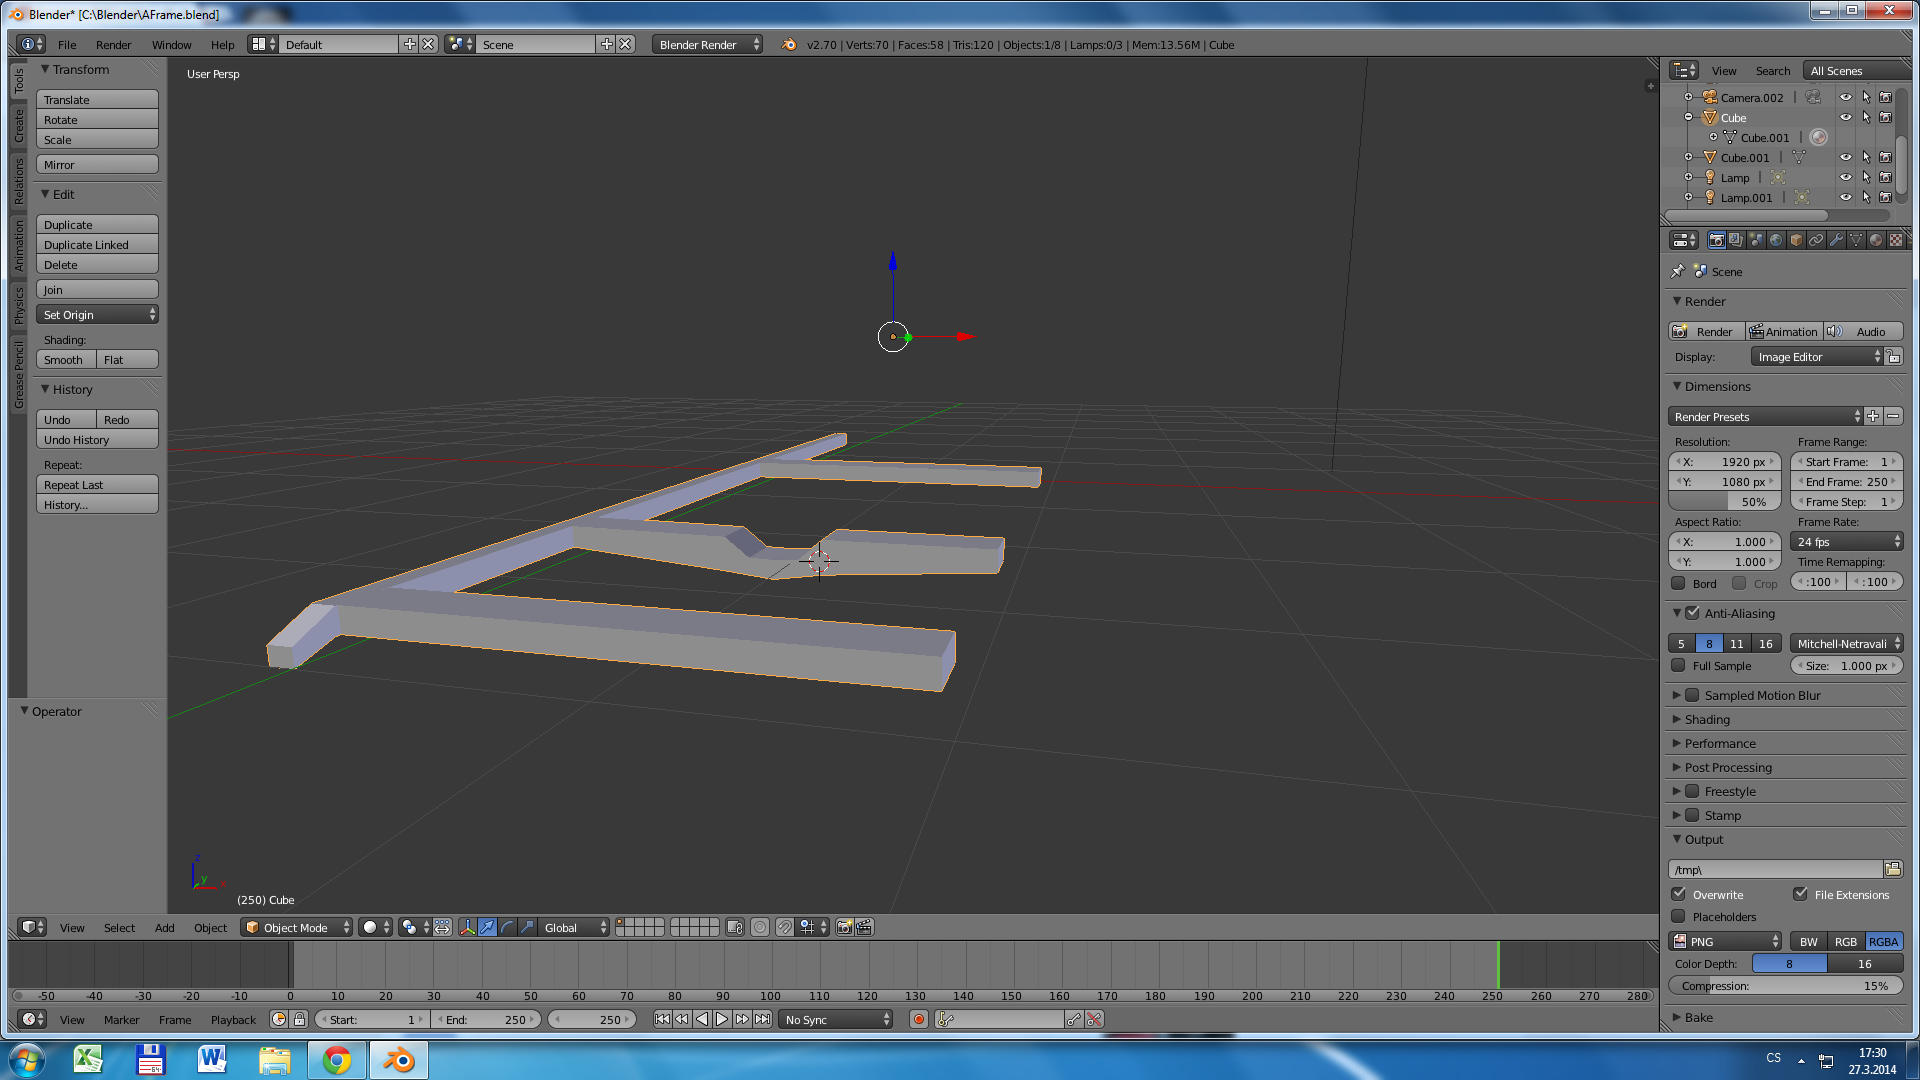Open the Mitchell-Netravali filter dropdown
The width and height of the screenshot is (1920, 1080).
tap(1847, 643)
